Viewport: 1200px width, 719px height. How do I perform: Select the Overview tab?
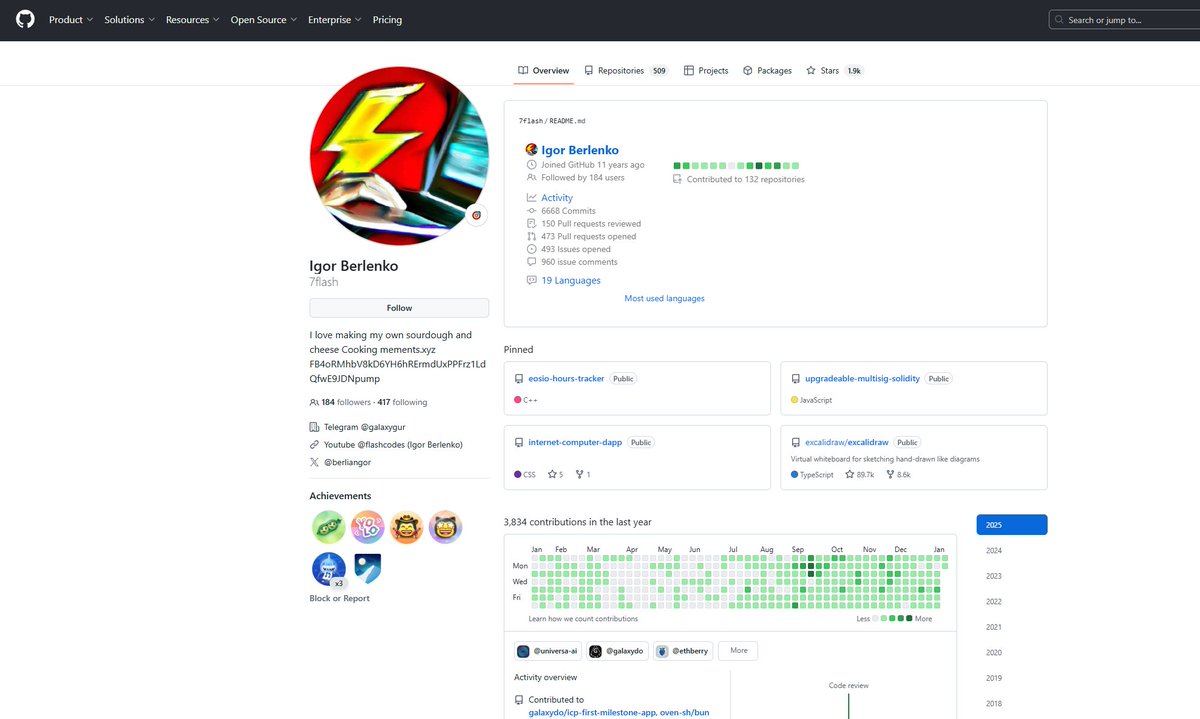pos(544,71)
